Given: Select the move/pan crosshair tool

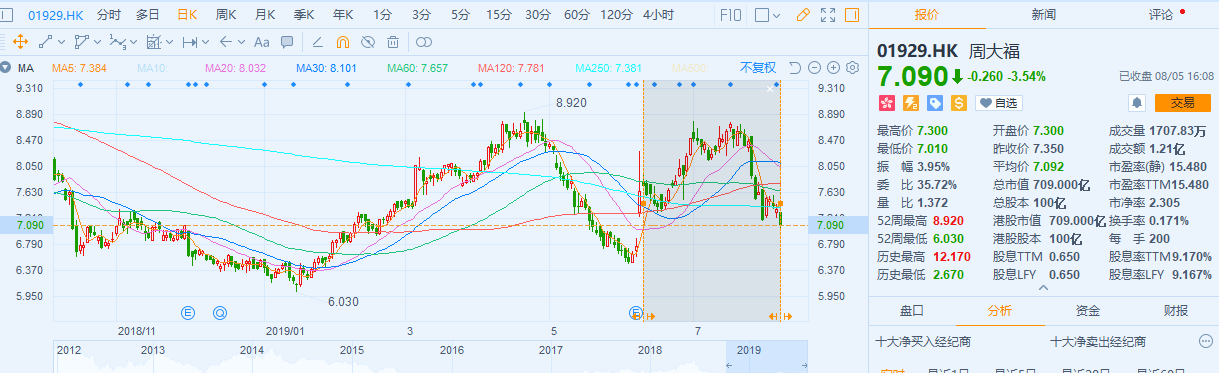Looking at the screenshot, I should [19, 42].
